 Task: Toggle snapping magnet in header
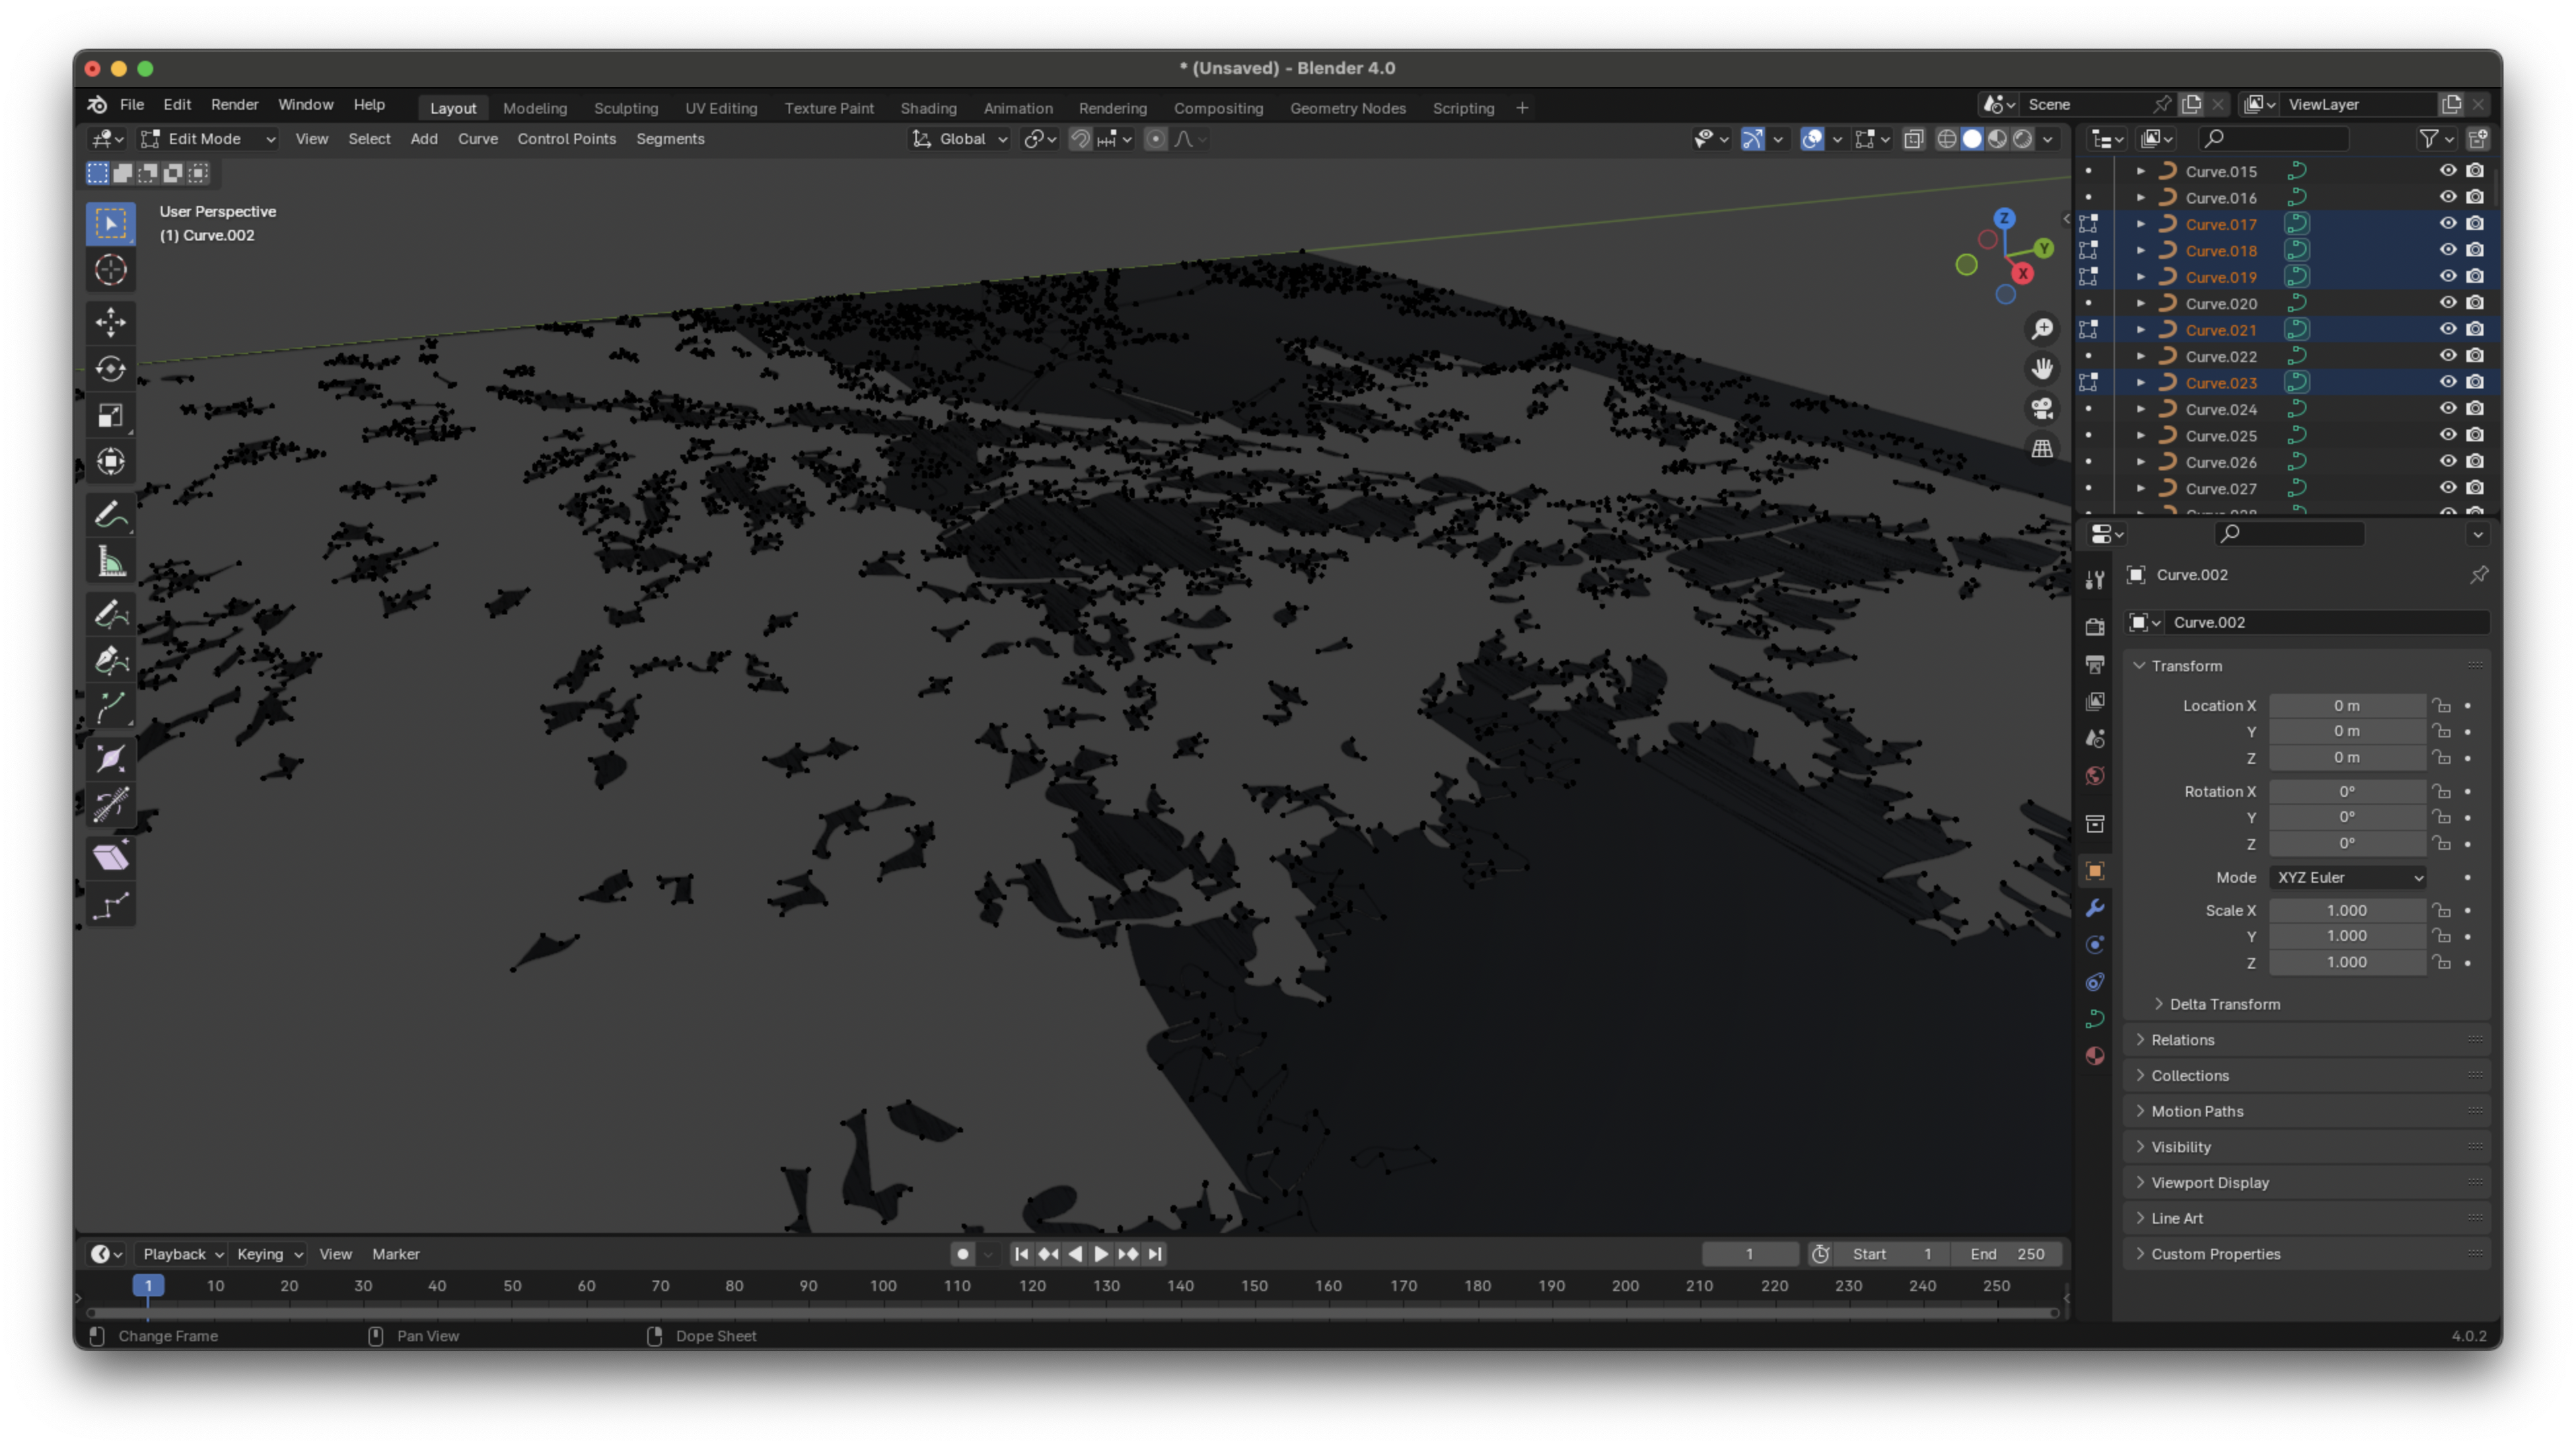[x=1080, y=139]
